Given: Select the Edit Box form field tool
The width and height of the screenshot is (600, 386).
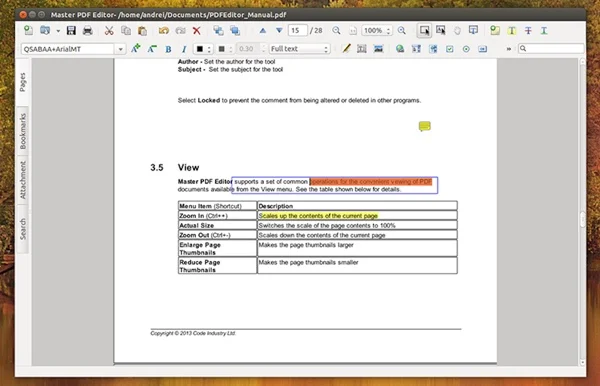Looking at the screenshot, I should click(416, 49).
